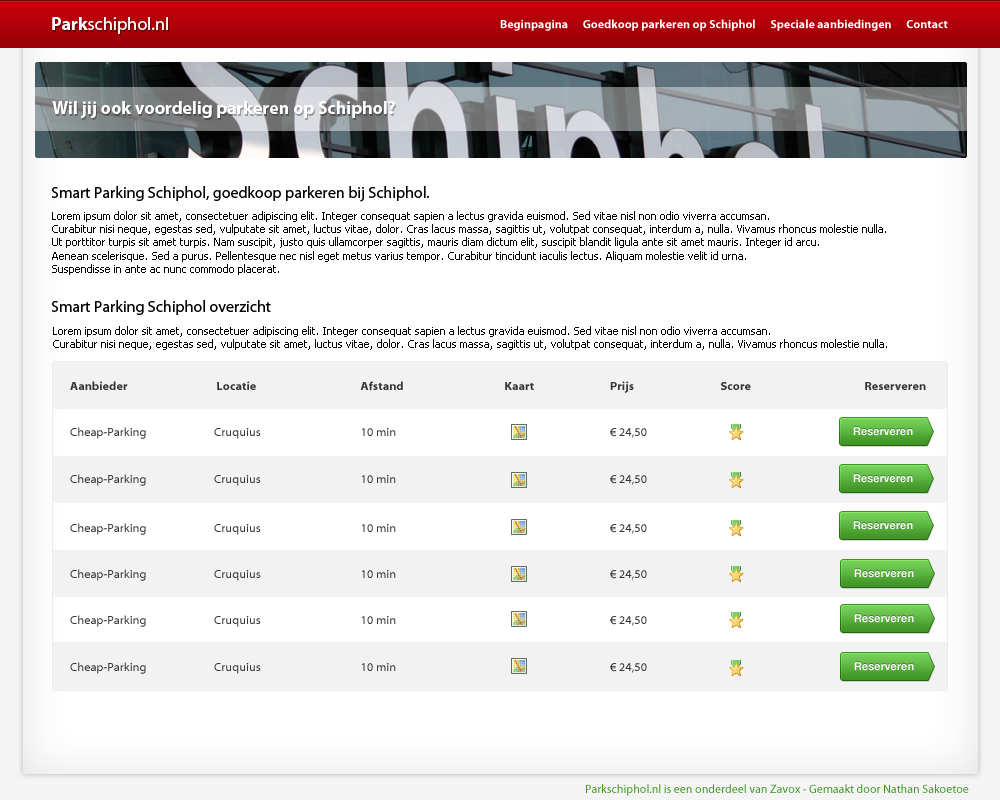Select 10 min in the third table row
Image resolution: width=1000 pixels, height=800 pixels.
click(378, 528)
